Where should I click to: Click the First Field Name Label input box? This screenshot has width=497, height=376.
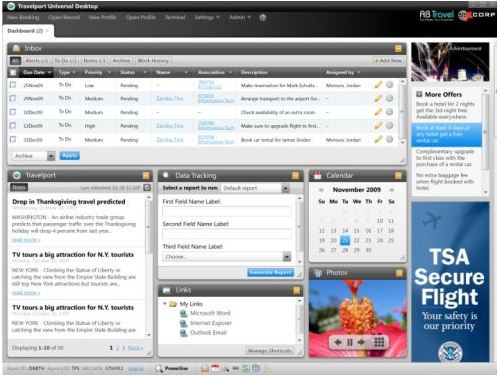coord(226,212)
